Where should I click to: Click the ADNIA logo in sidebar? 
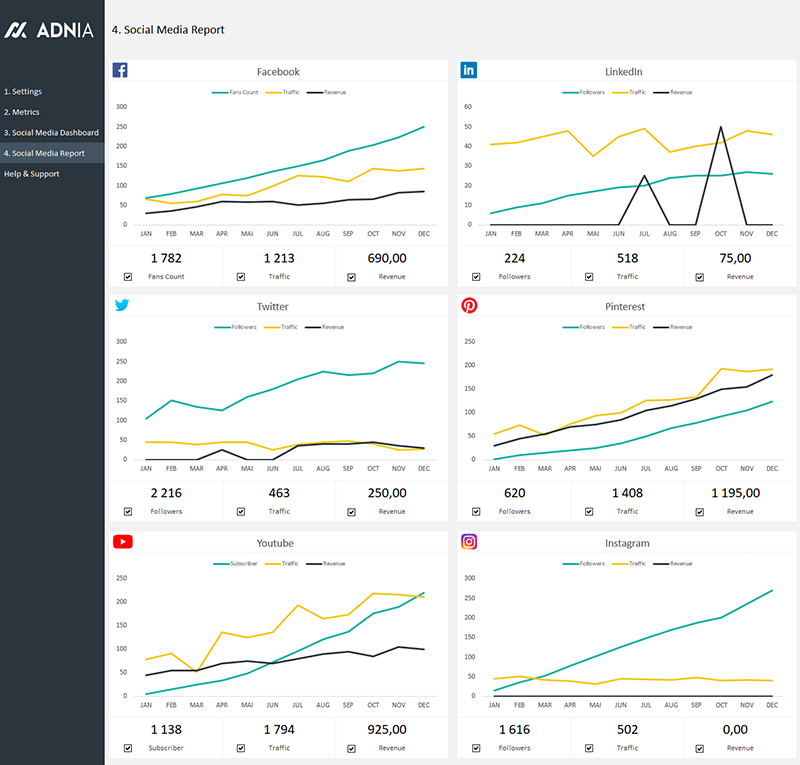(51, 30)
